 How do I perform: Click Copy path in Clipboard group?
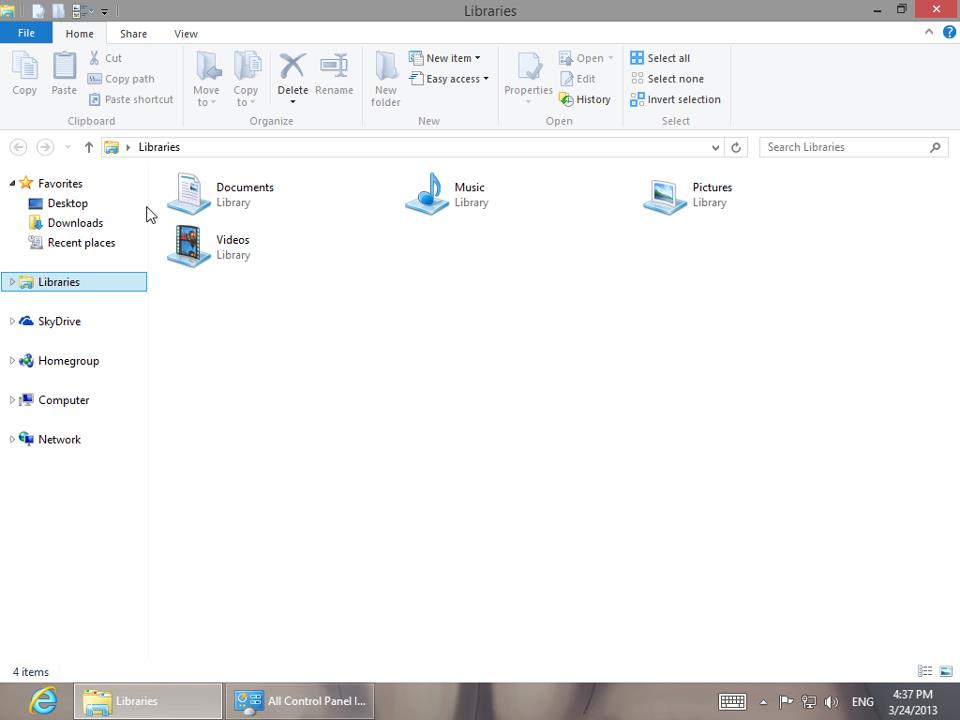[x=121, y=79]
